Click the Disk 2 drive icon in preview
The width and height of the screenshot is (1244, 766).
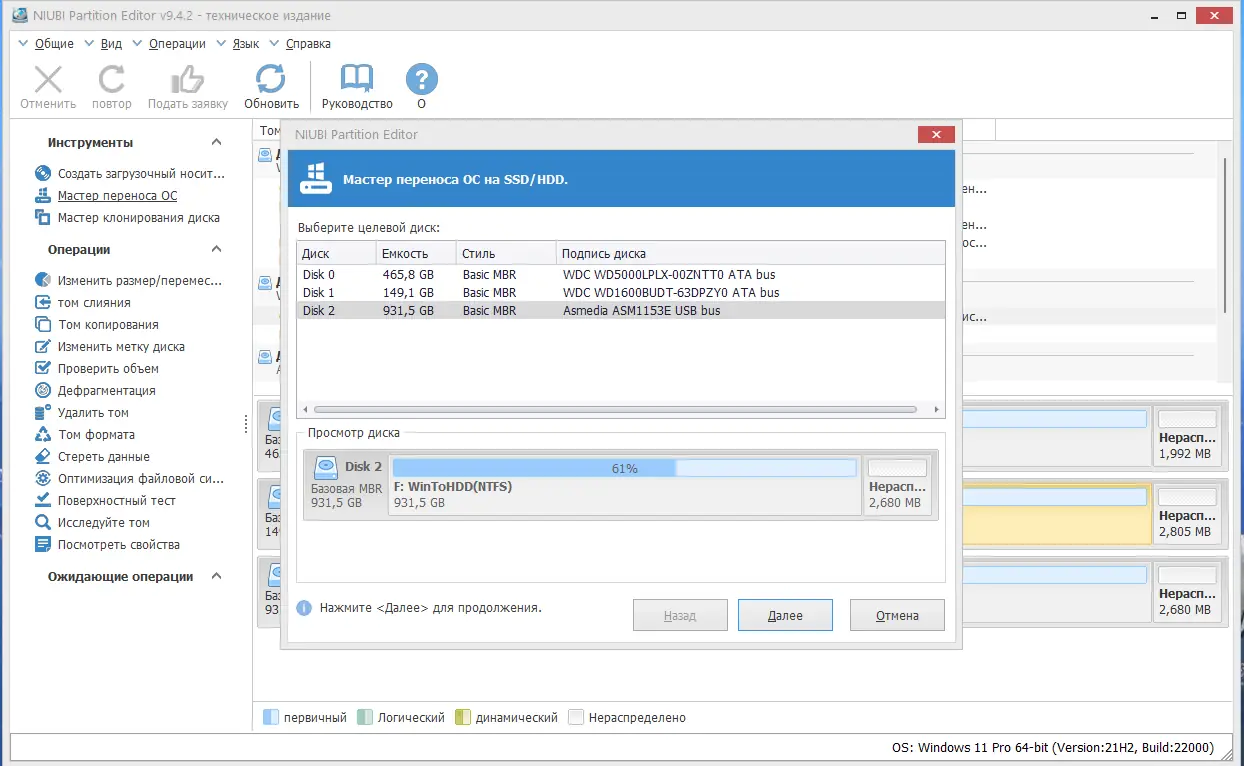[x=326, y=467]
